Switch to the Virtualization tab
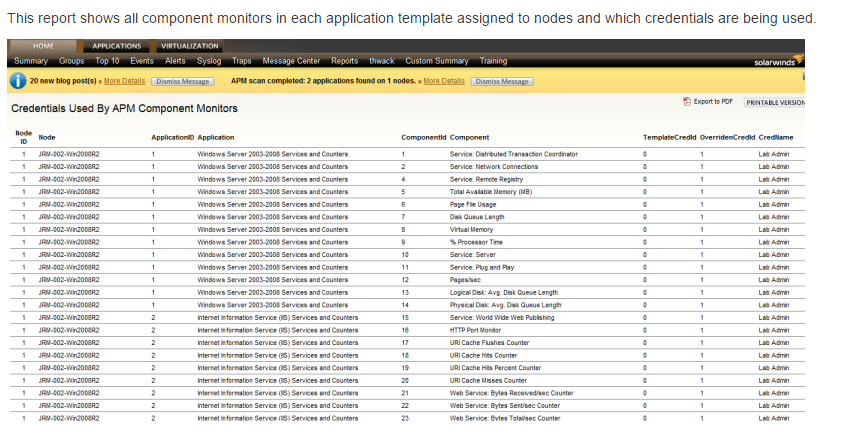 tap(189, 46)
